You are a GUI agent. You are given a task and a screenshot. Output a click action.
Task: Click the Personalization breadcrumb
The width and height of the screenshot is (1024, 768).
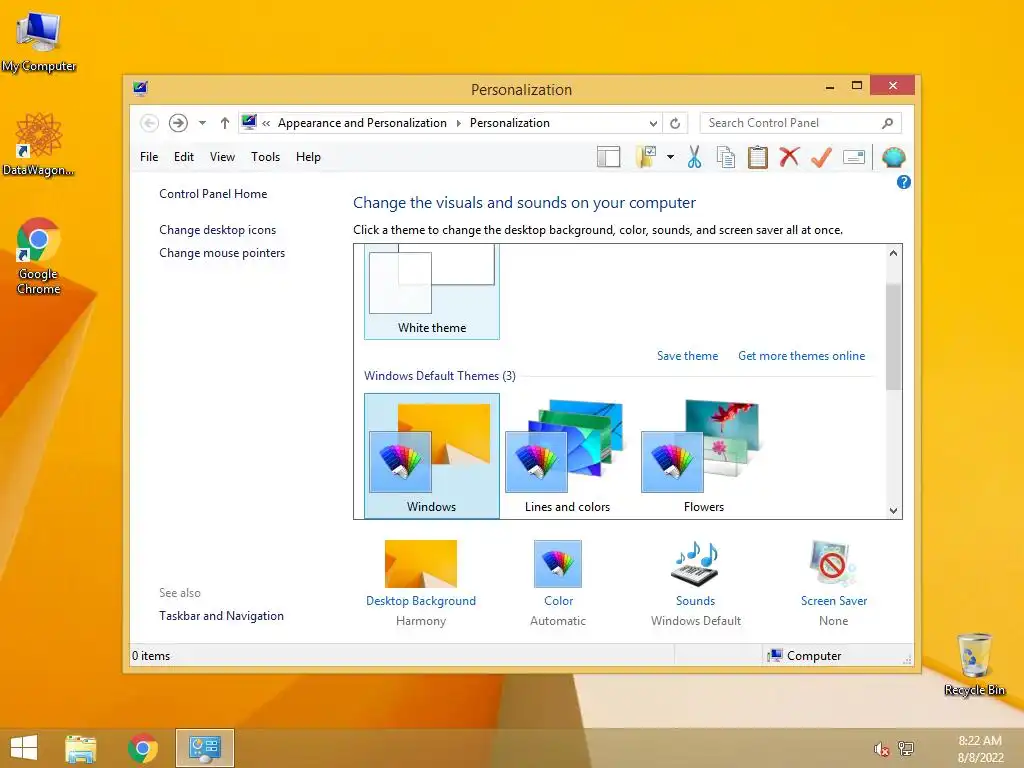pos(509,123)
